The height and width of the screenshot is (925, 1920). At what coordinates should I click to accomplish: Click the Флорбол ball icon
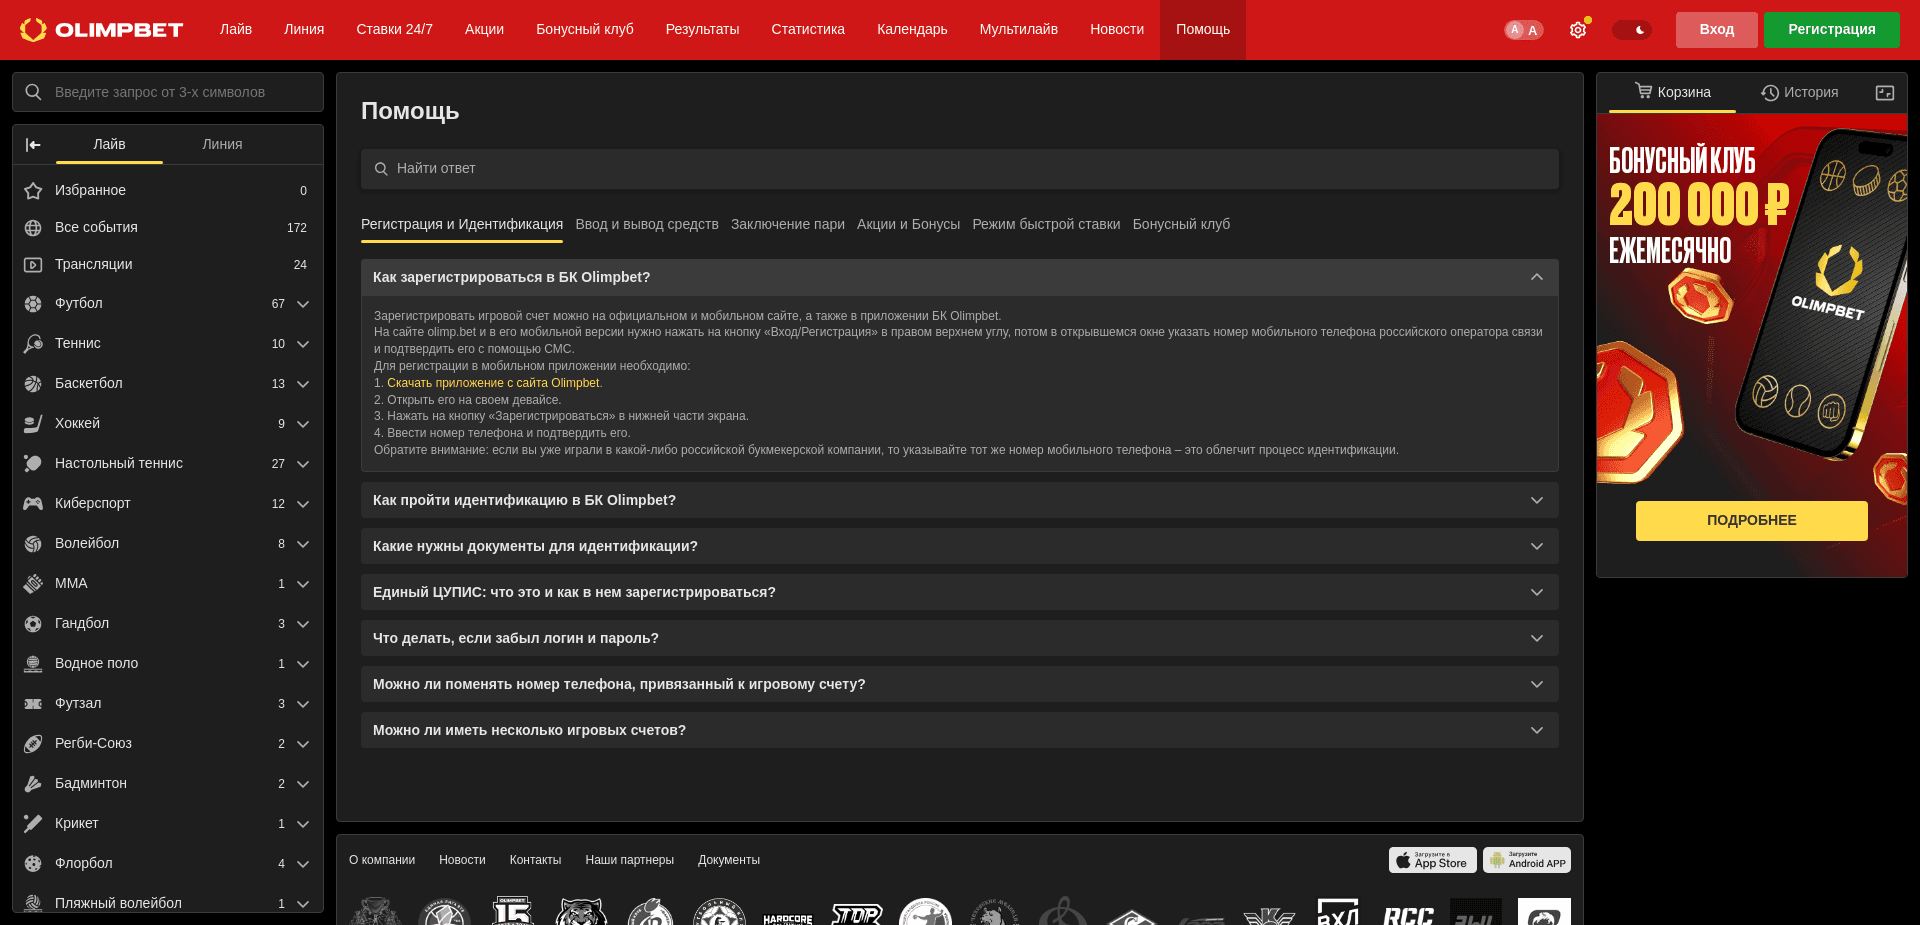33,864
